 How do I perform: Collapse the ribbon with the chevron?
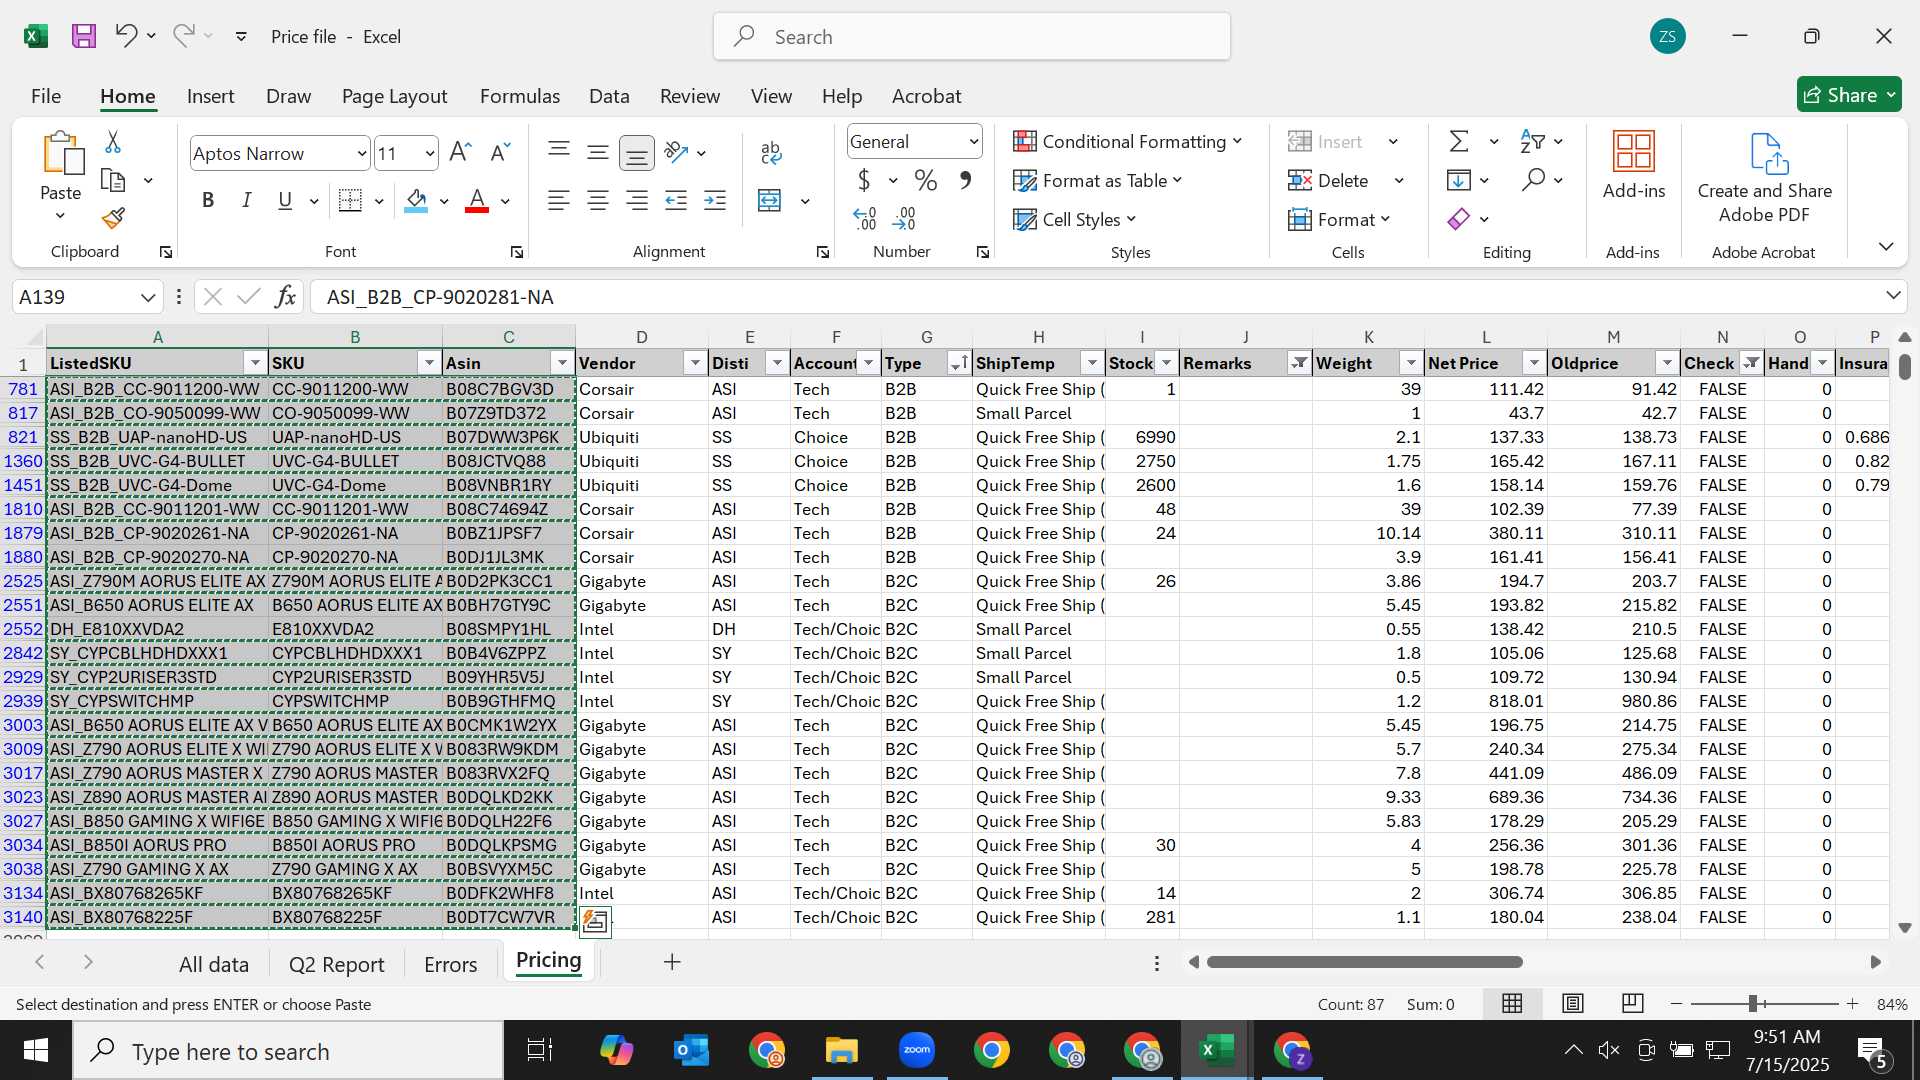tap(1886, 246)
